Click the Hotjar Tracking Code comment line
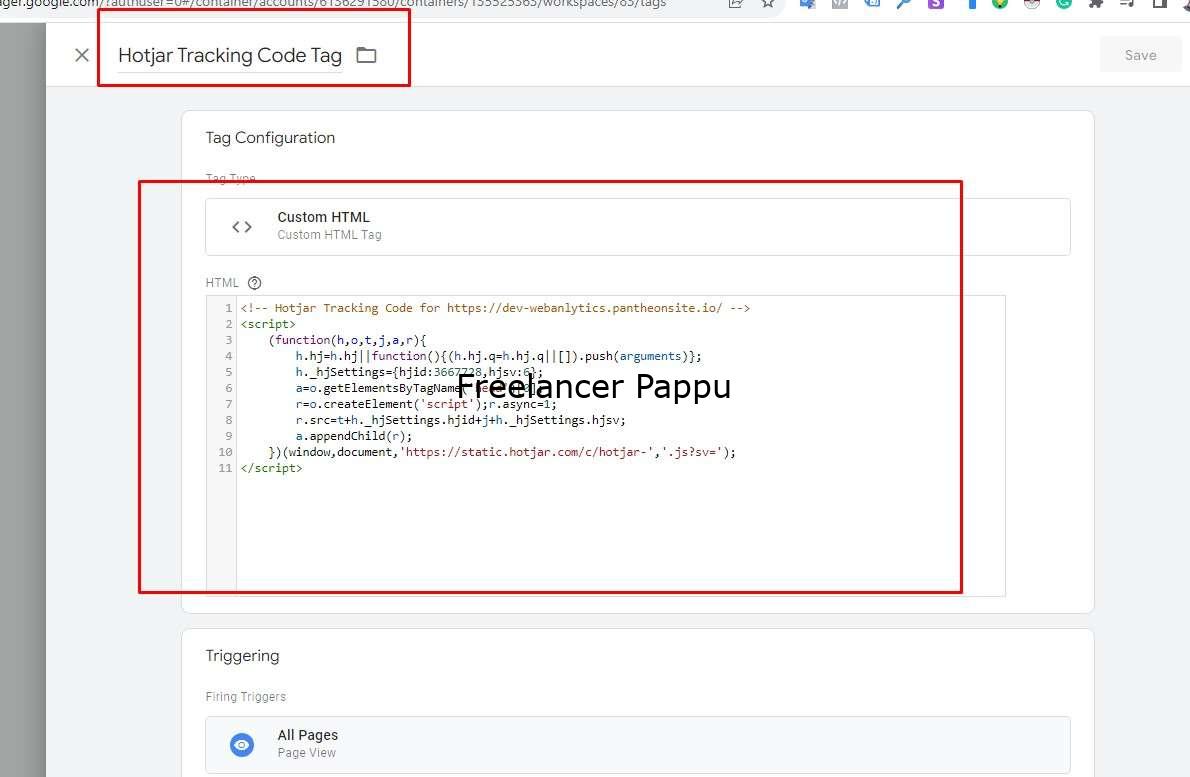Image resolution: width=1190 pixels, height=777 pixels. point(495,308)
